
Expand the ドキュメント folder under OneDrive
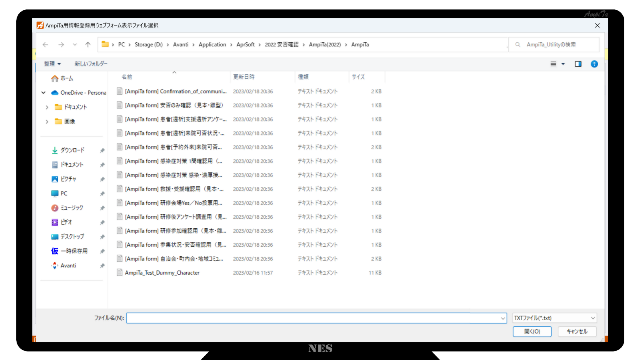point(47,107)
